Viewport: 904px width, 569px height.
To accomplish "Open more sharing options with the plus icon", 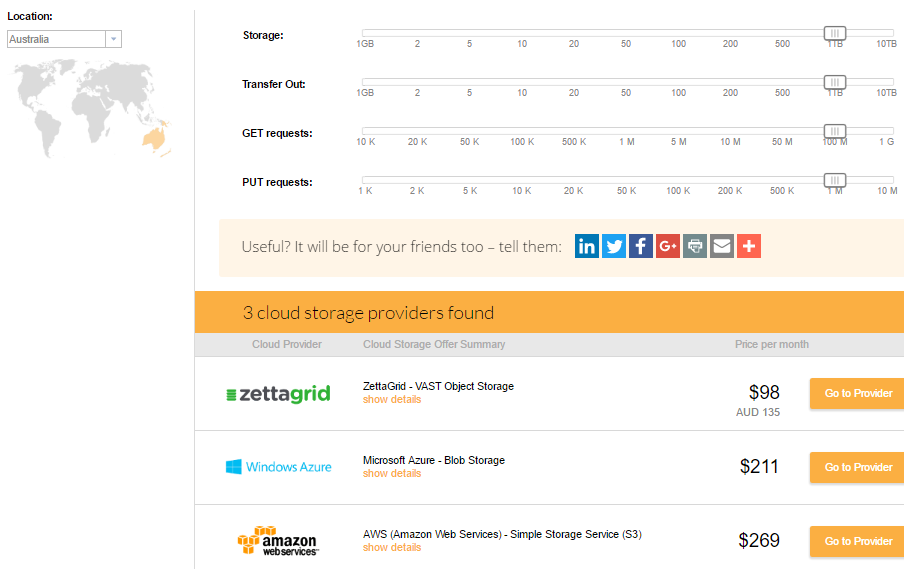I will 749,246.
